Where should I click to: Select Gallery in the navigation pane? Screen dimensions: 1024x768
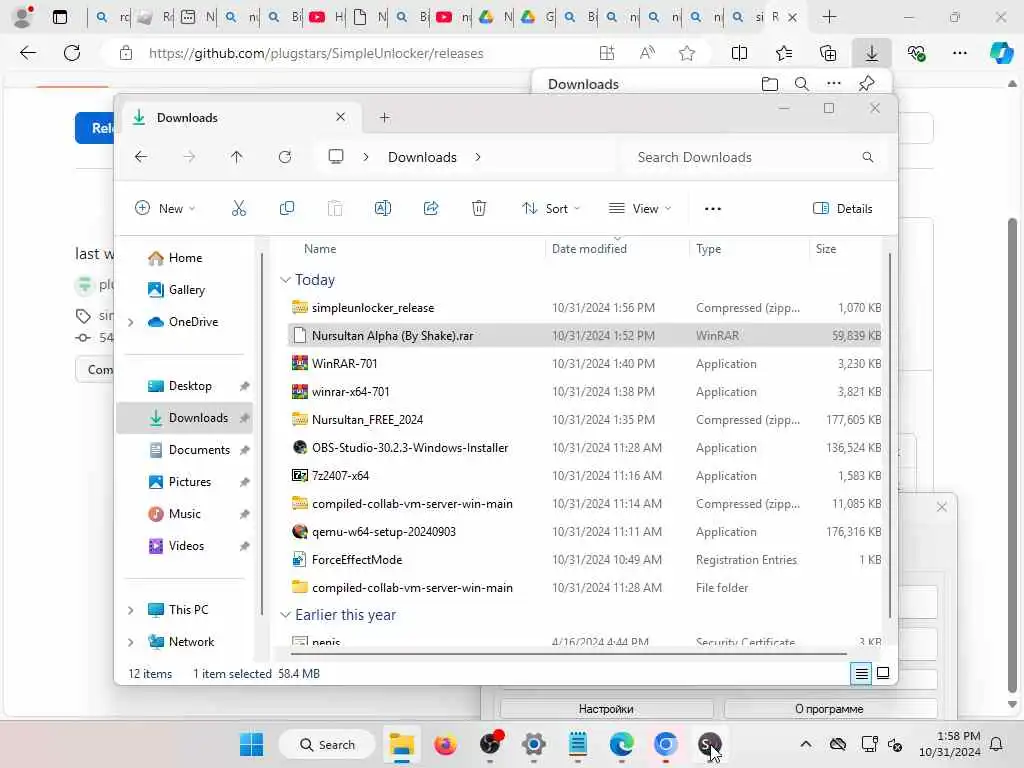tap(185, 290)
